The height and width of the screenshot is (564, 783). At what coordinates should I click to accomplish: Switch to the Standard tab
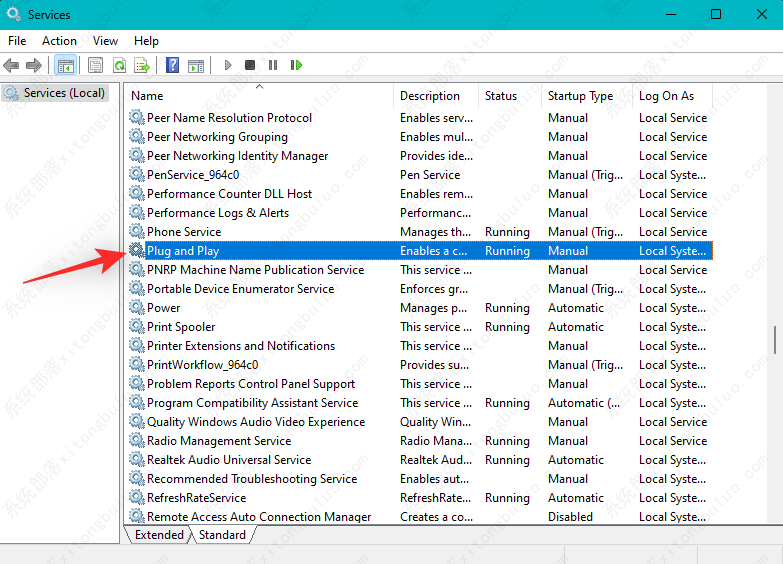222,535
